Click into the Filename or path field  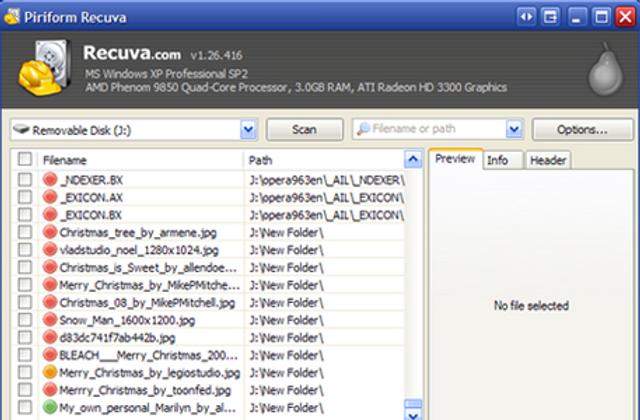pyautogui.click(x=438, y=129)
